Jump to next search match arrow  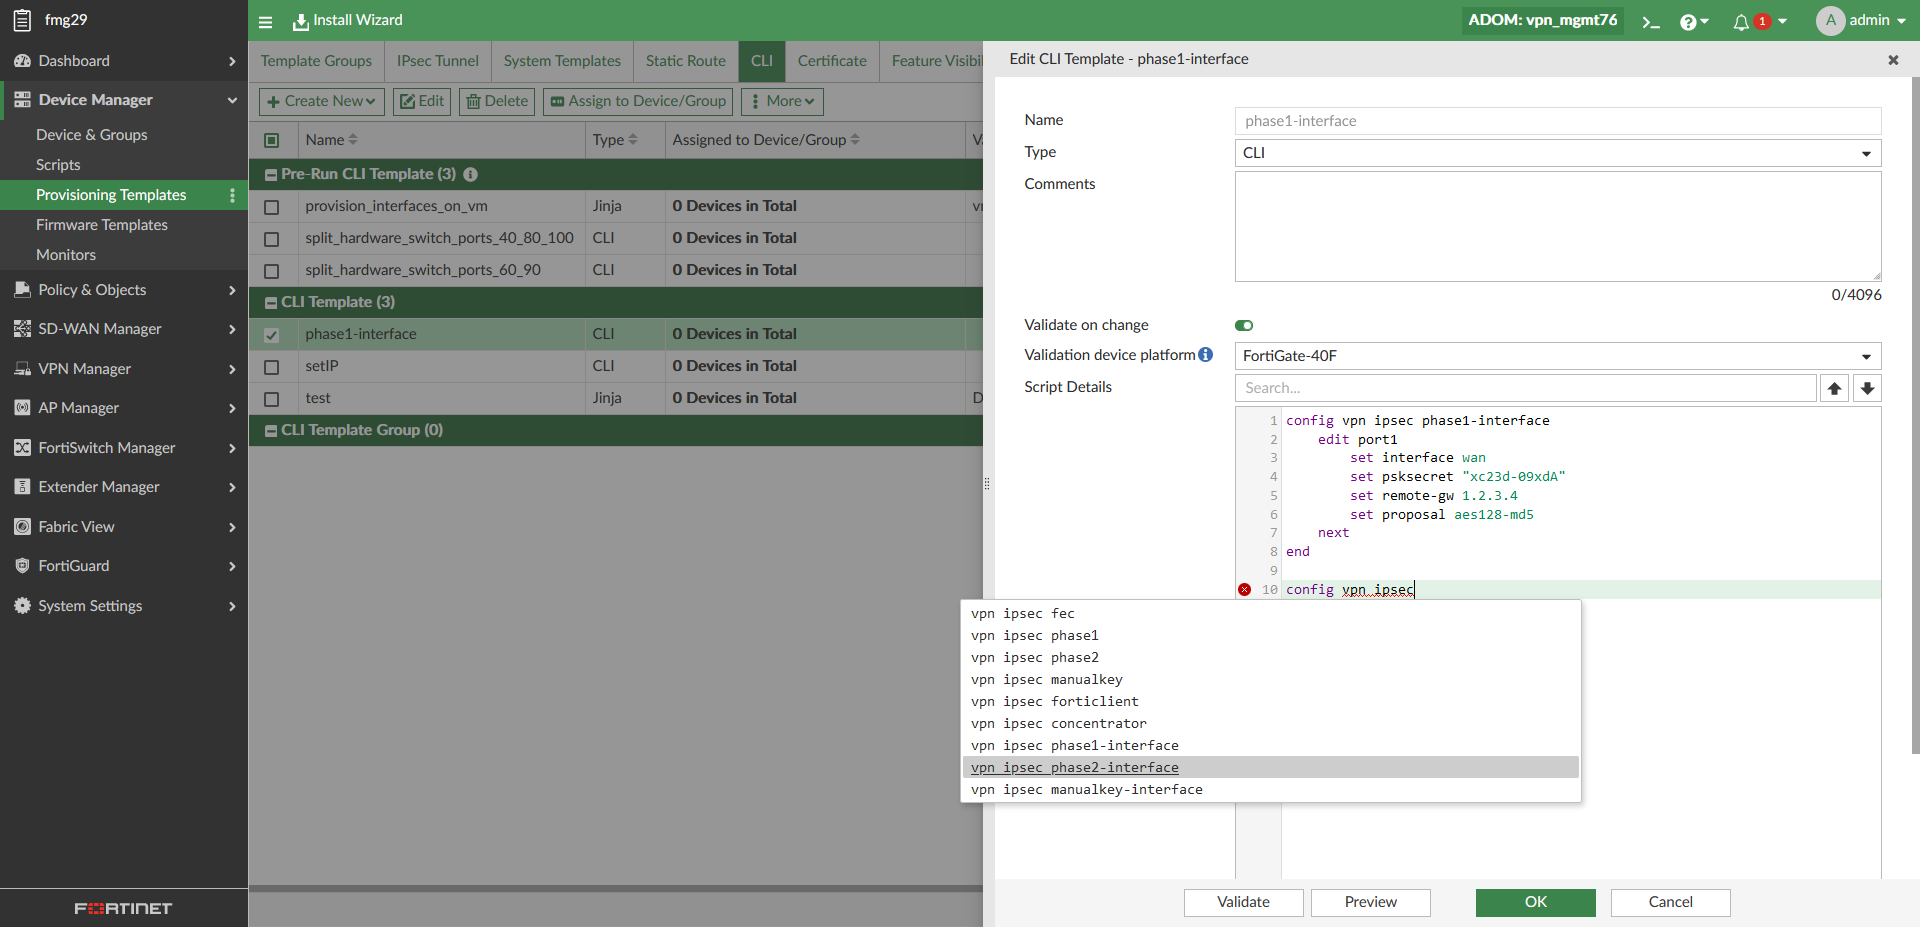pos(1867,388)
